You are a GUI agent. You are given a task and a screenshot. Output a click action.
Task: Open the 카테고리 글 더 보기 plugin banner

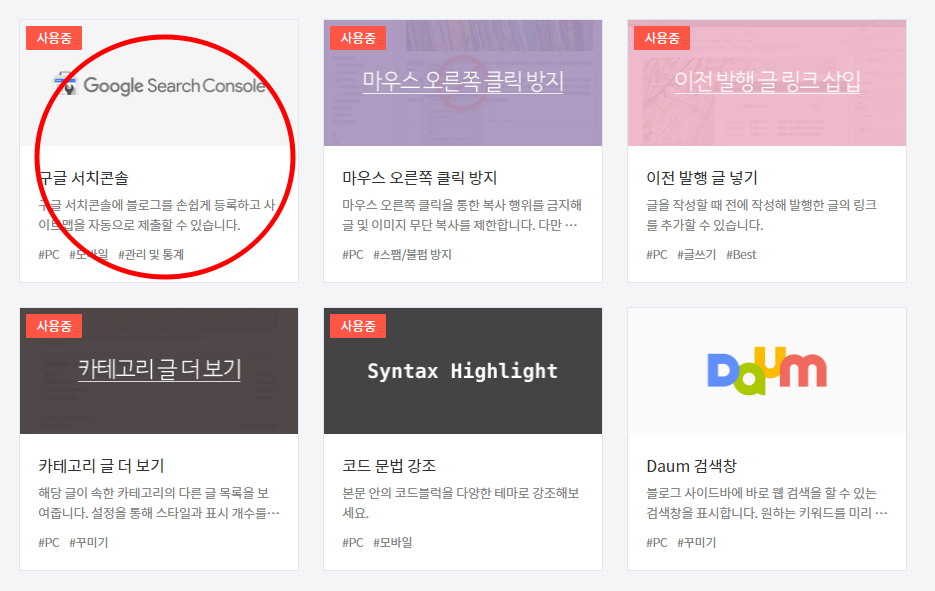point(158,371)
